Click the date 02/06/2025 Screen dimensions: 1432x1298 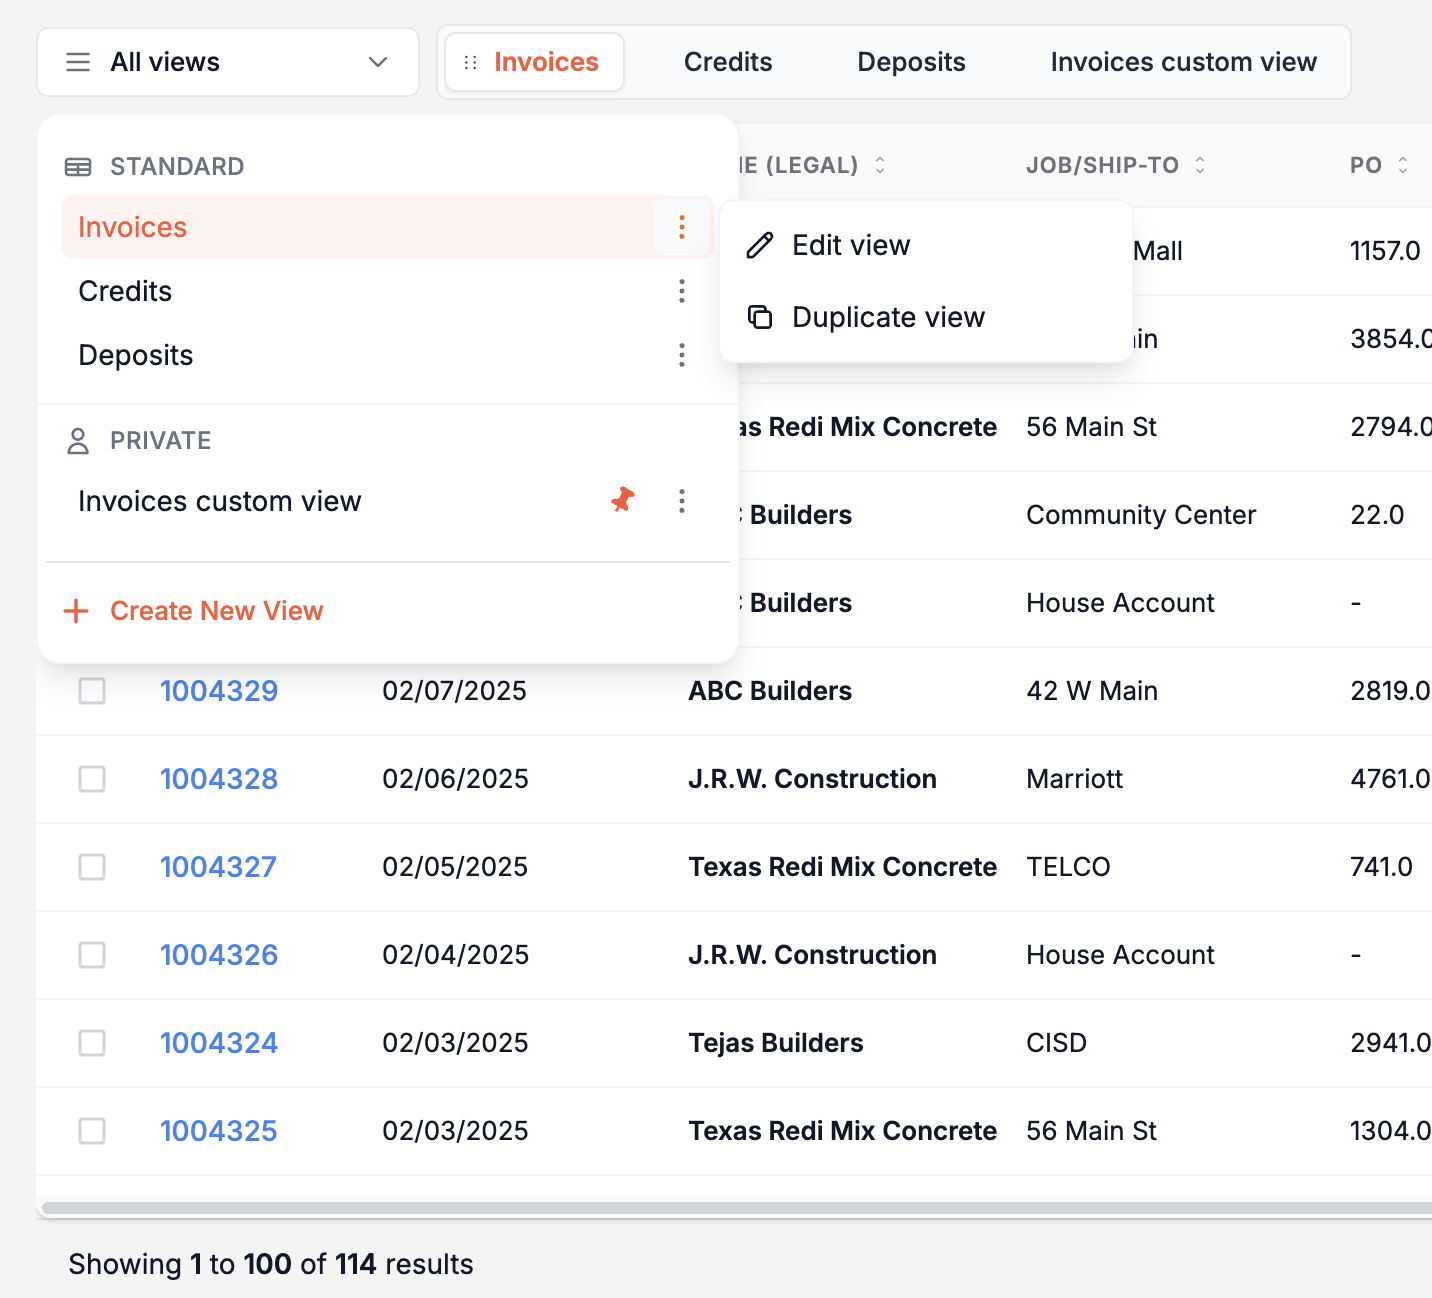pos(455,779)
